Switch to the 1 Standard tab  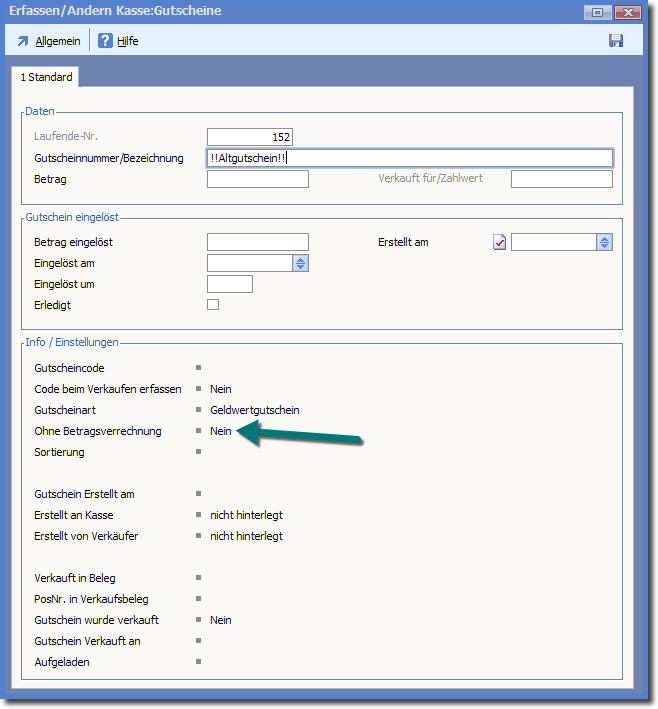pyautogui.click(x=46, y=77)
